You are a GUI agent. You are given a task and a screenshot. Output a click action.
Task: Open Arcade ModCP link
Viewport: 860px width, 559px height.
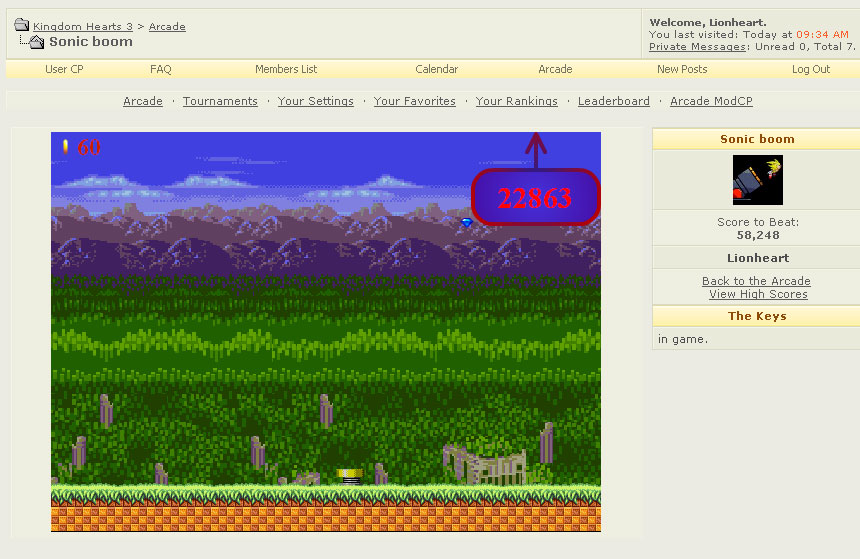click(x=711, y=101)
